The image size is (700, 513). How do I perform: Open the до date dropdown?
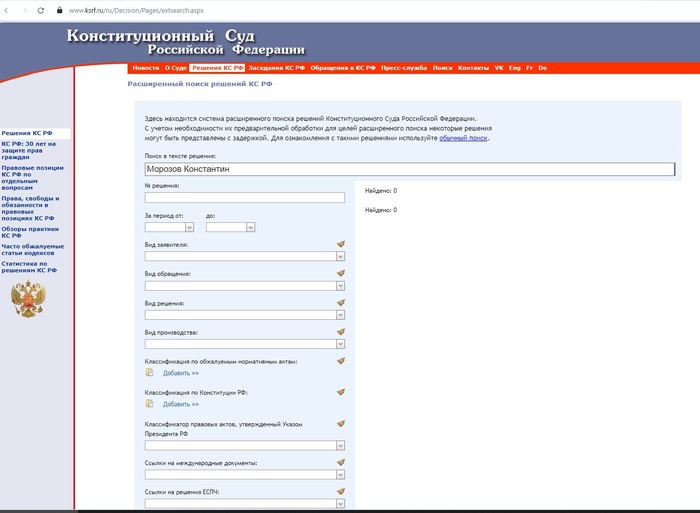click(x=250, y=227)
